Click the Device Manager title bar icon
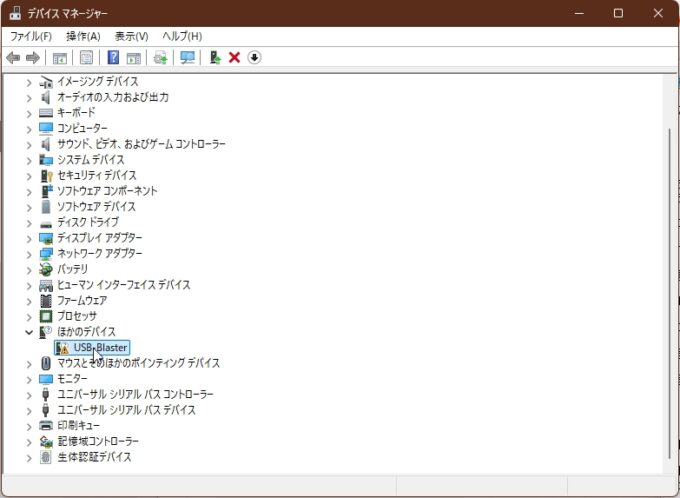Viewport: 680px width, 498px height. (15, 13)
